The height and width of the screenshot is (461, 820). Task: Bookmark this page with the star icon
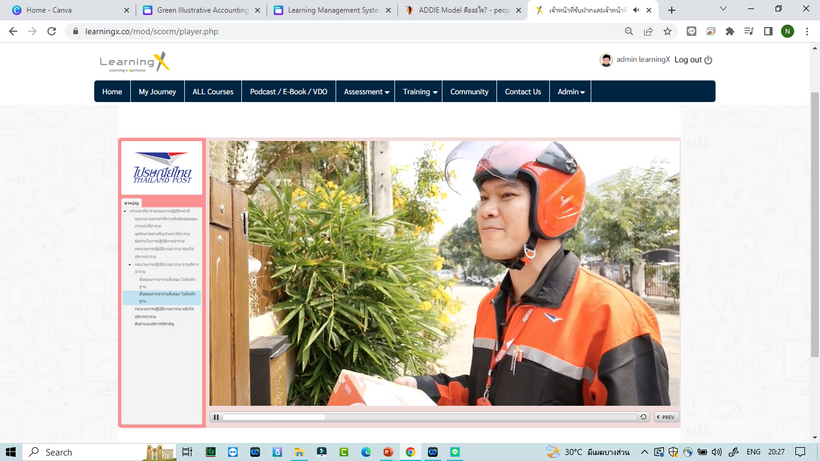pos(667,31)
